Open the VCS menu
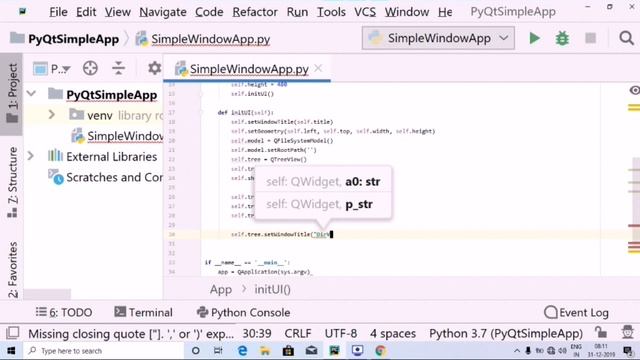Image resolution: width=640 pixels, height=360 pixels. (x=365, y=12)
